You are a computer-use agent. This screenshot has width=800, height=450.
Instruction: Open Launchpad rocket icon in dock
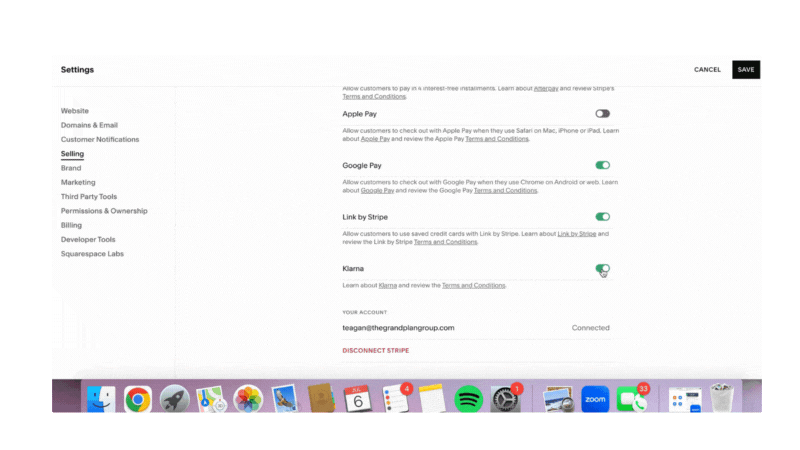174,399
